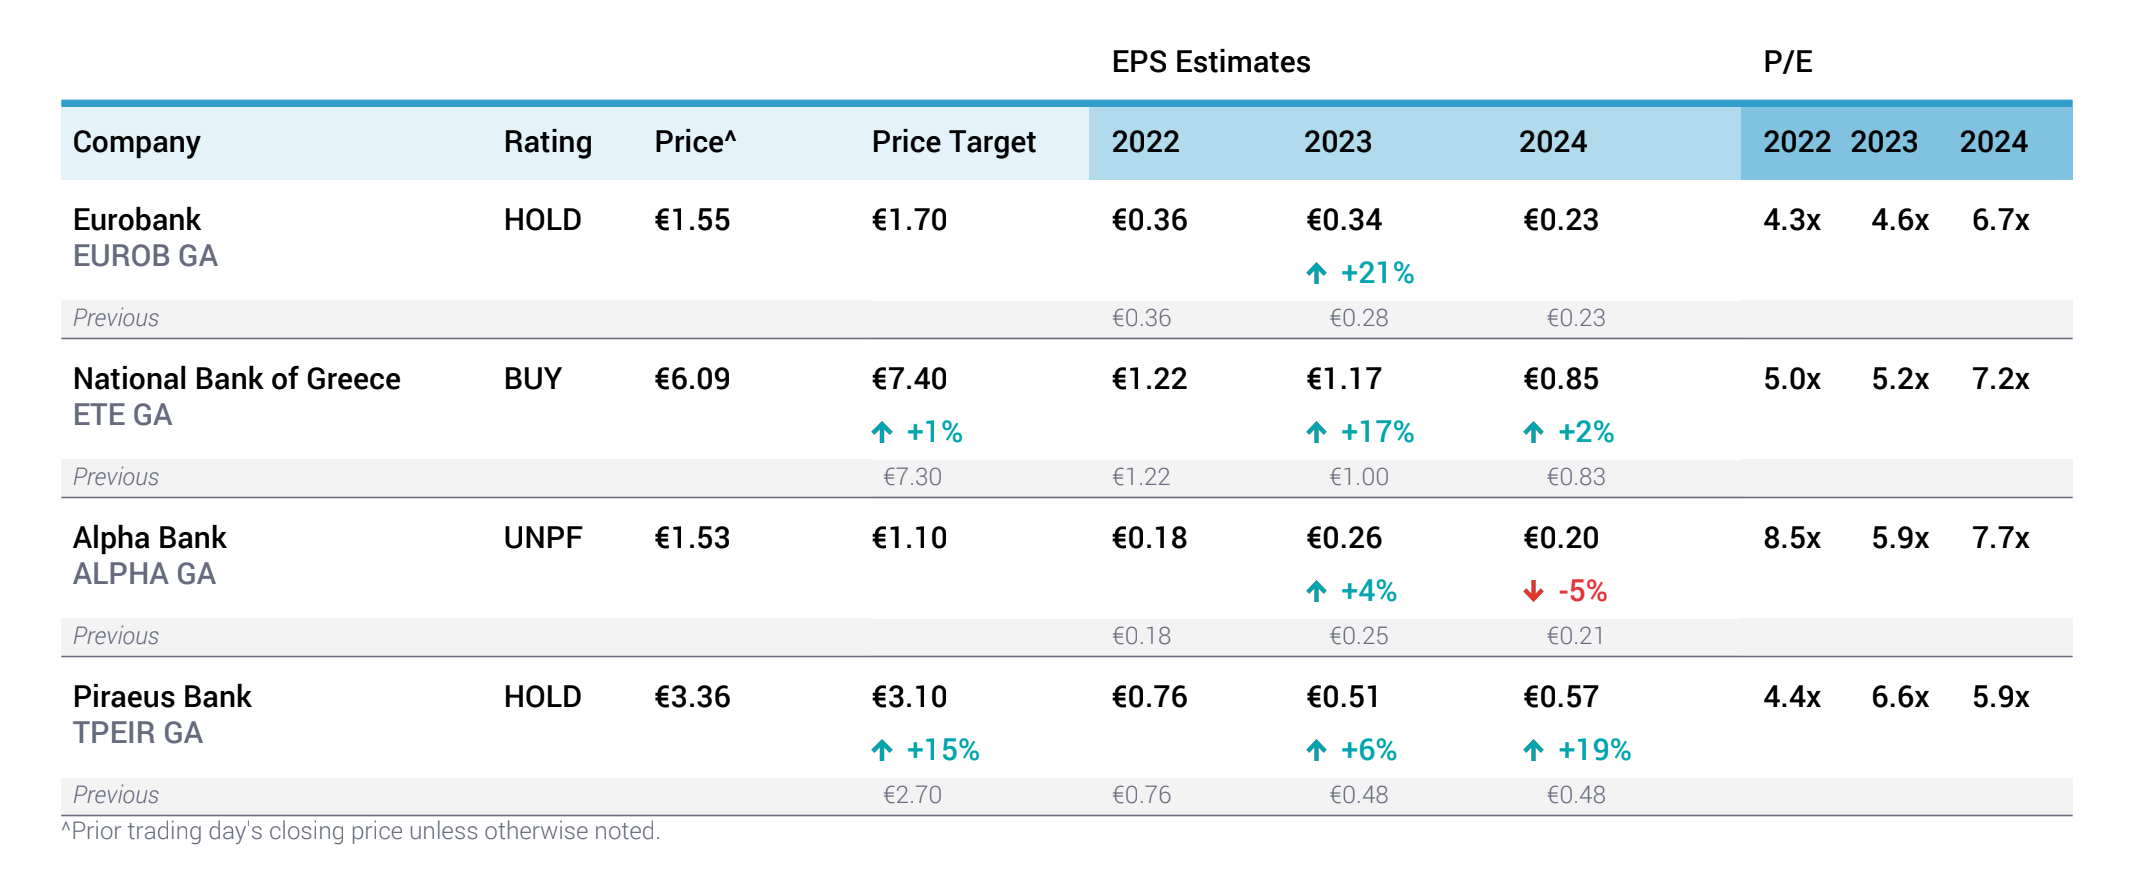Click the EPS Estimates group heading
The height and width of the screenshot is (878, 2138).
point(1210,62)
